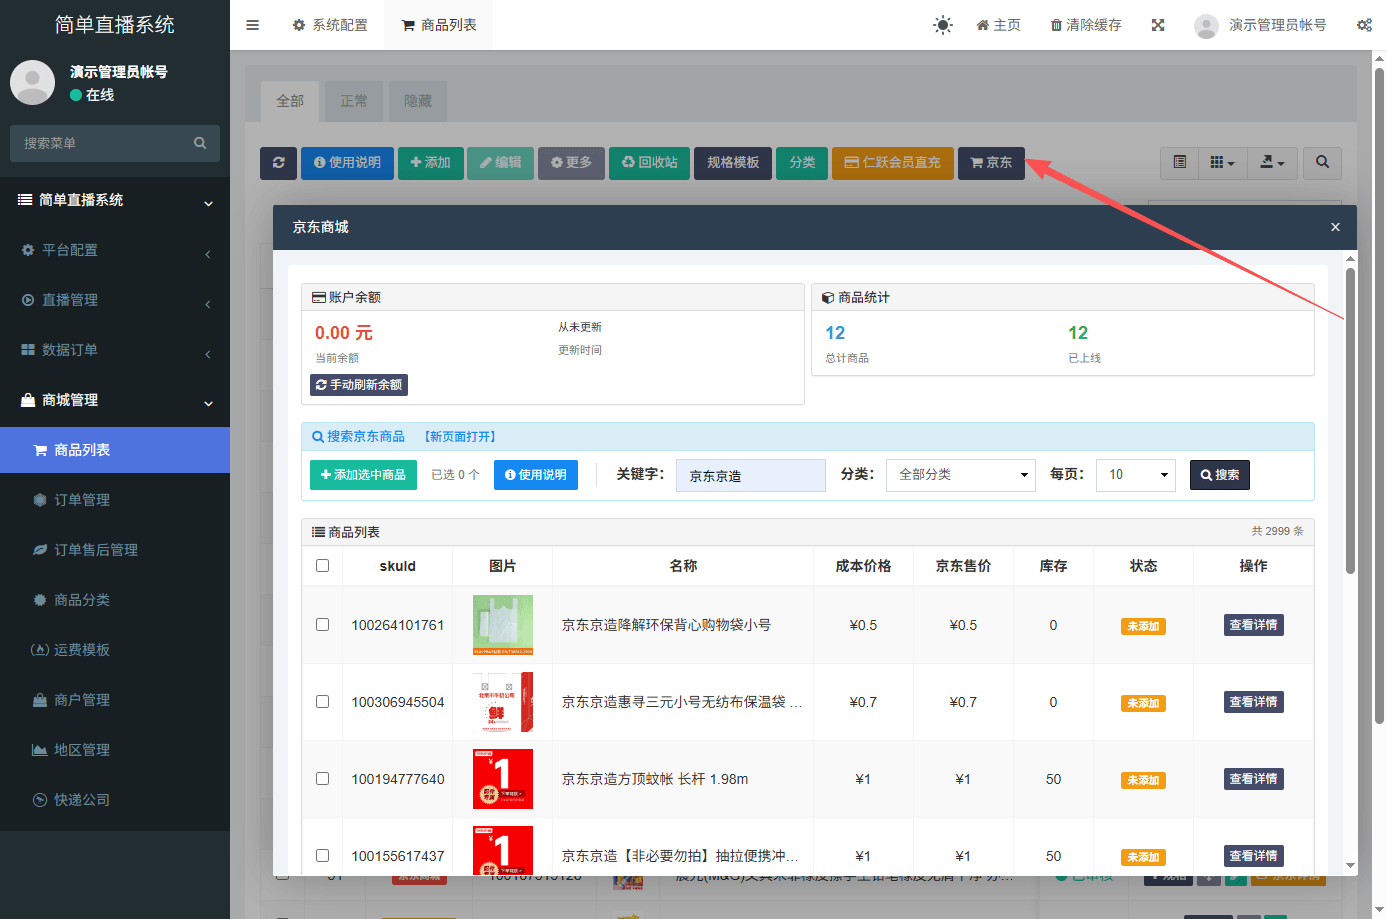Screen dimensions: 1387x919
Task: Click the sidebar user avatar image
Action: coord(32,82)
